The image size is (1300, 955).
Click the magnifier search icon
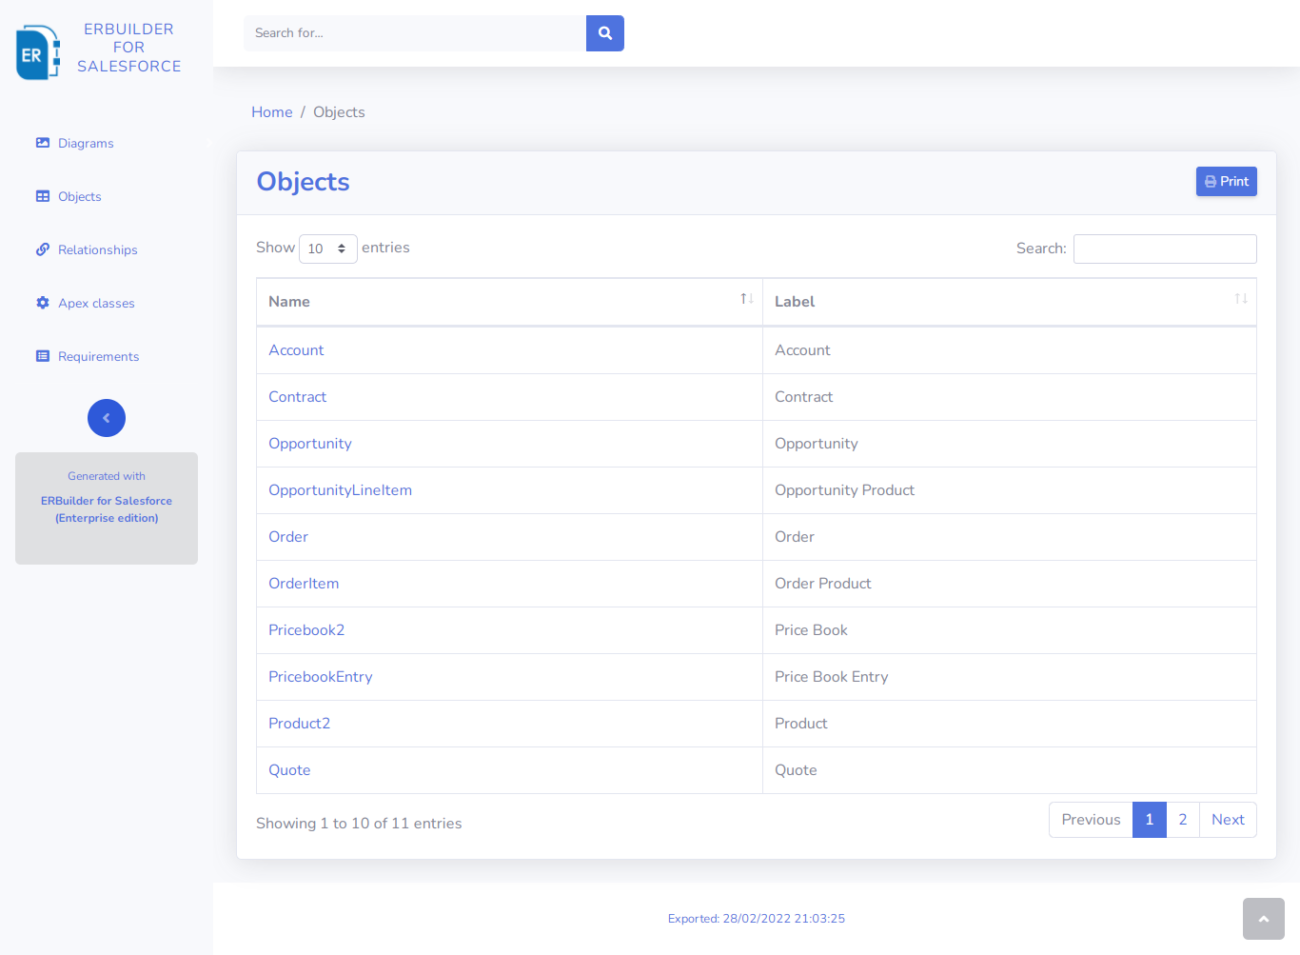click(604, 33)
